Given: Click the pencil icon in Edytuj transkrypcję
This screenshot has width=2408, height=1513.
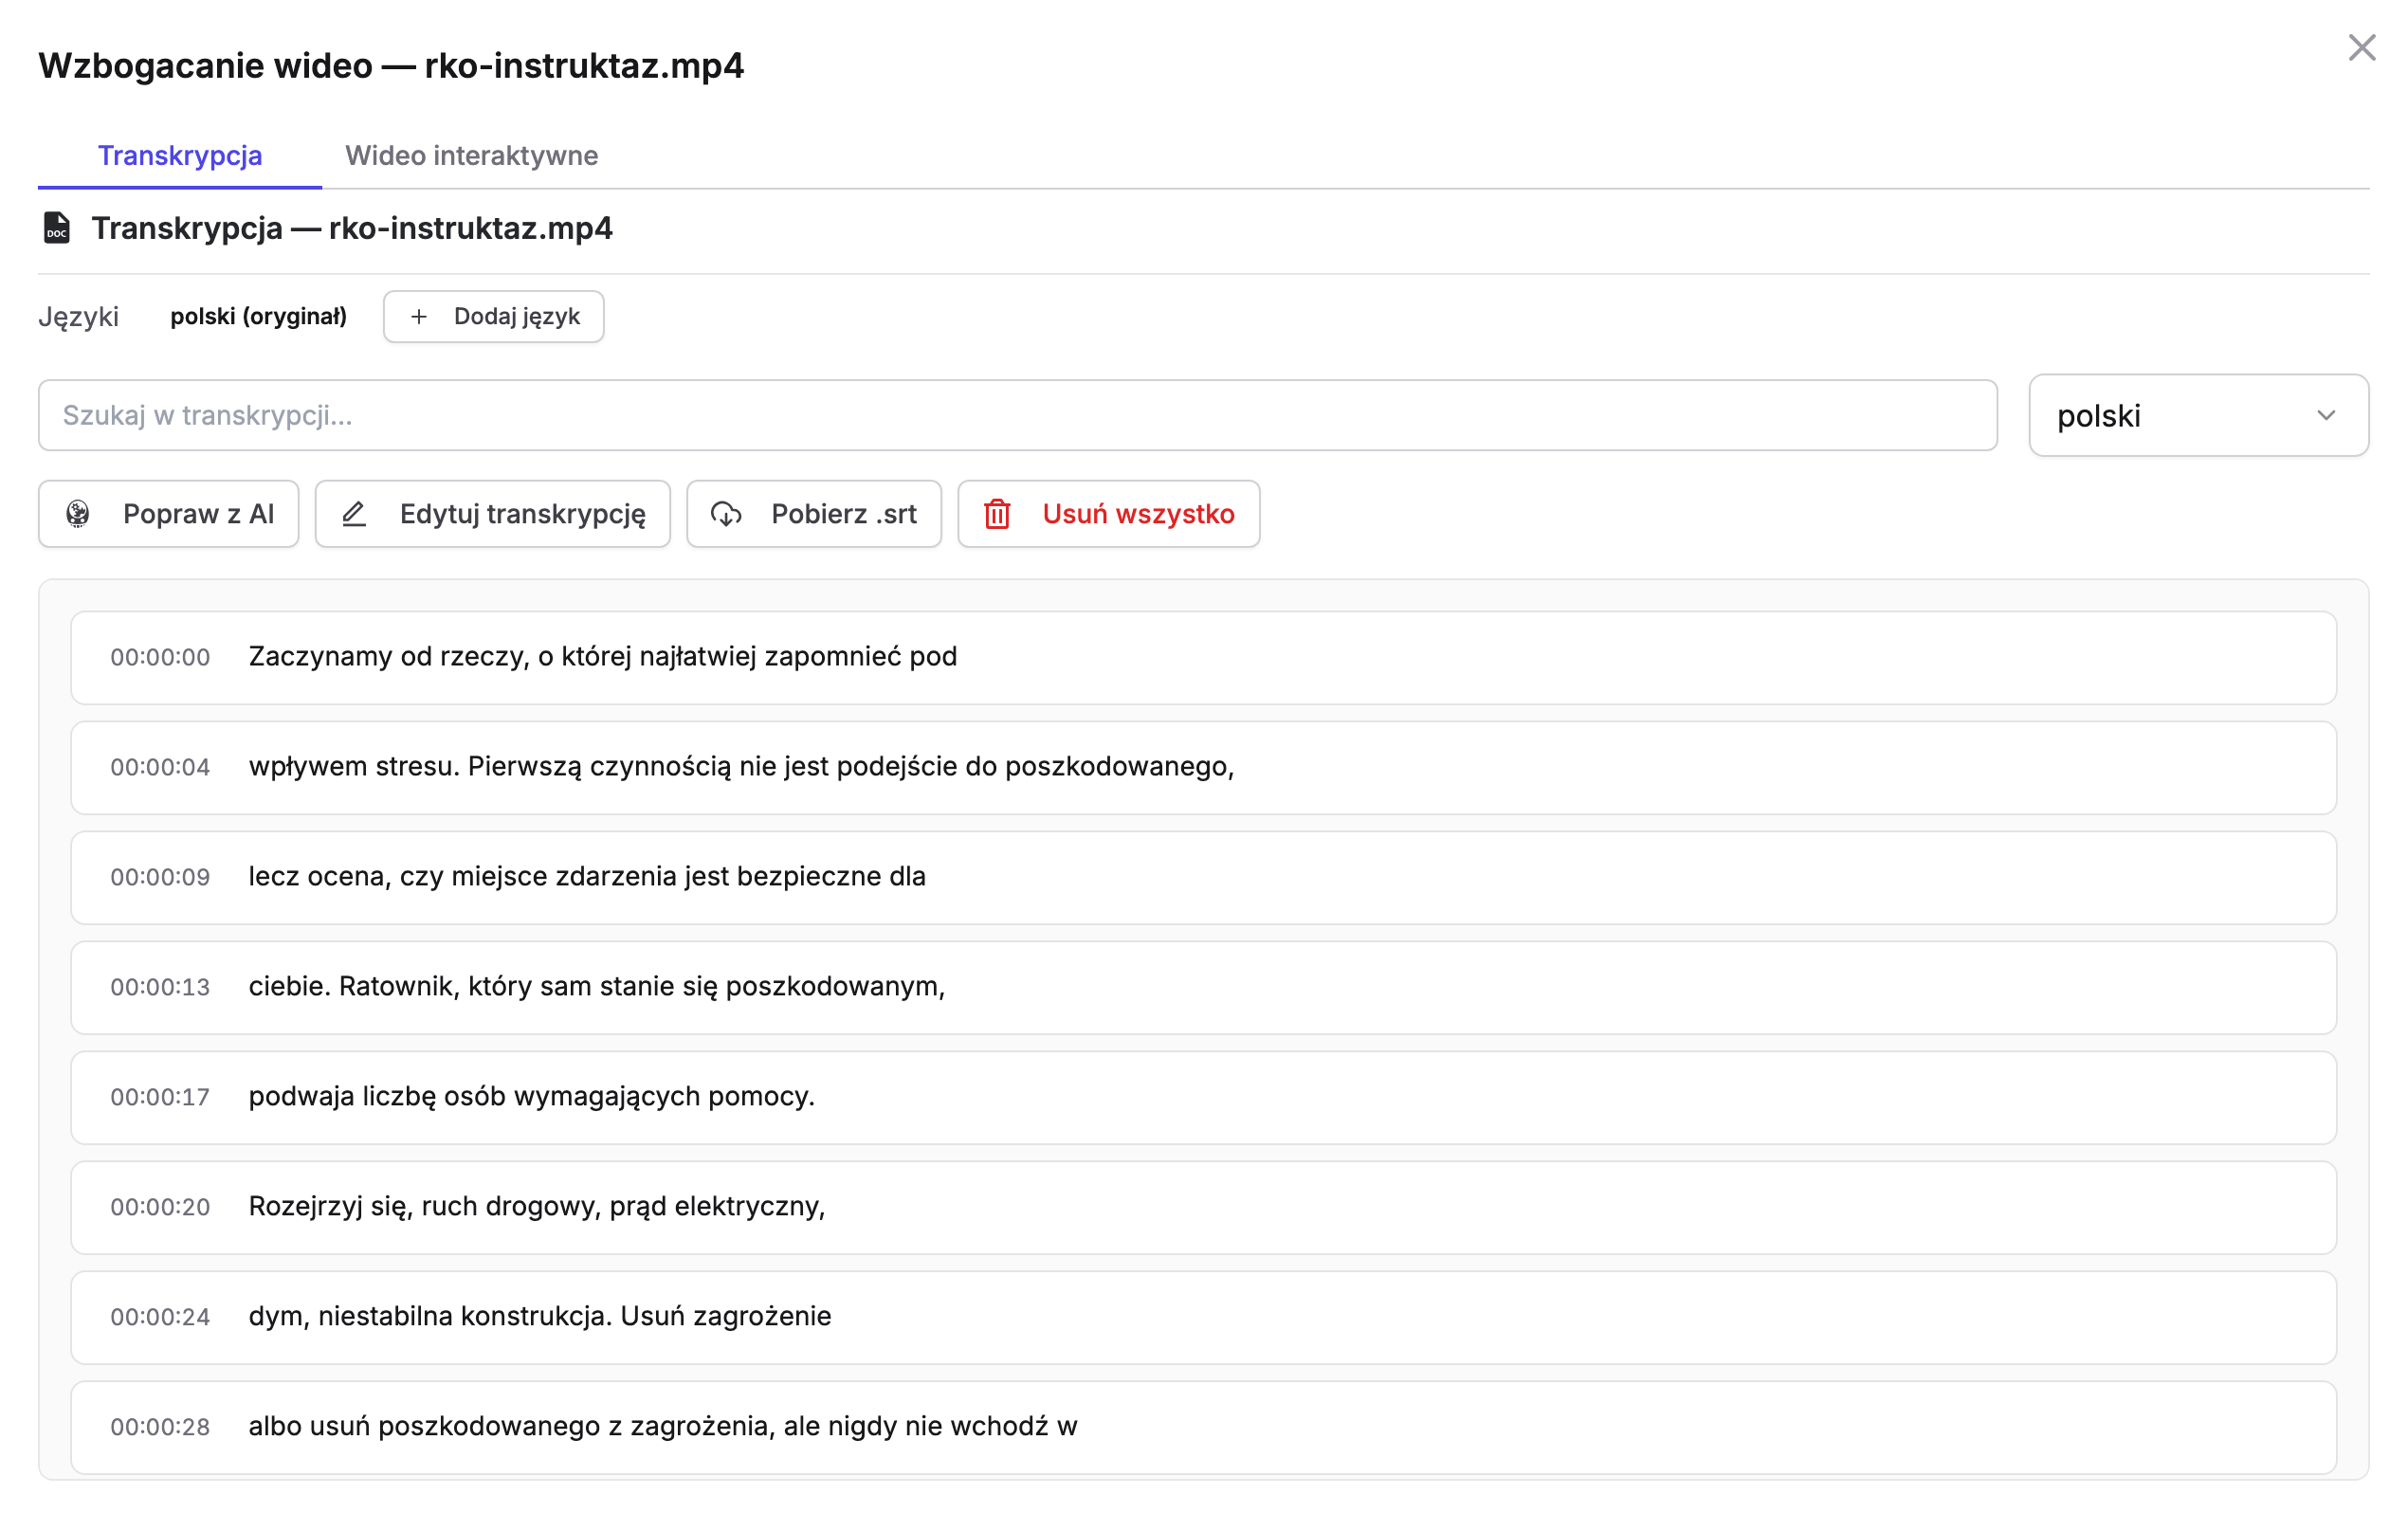Looking at the screenshot, I should click(354, 513).
